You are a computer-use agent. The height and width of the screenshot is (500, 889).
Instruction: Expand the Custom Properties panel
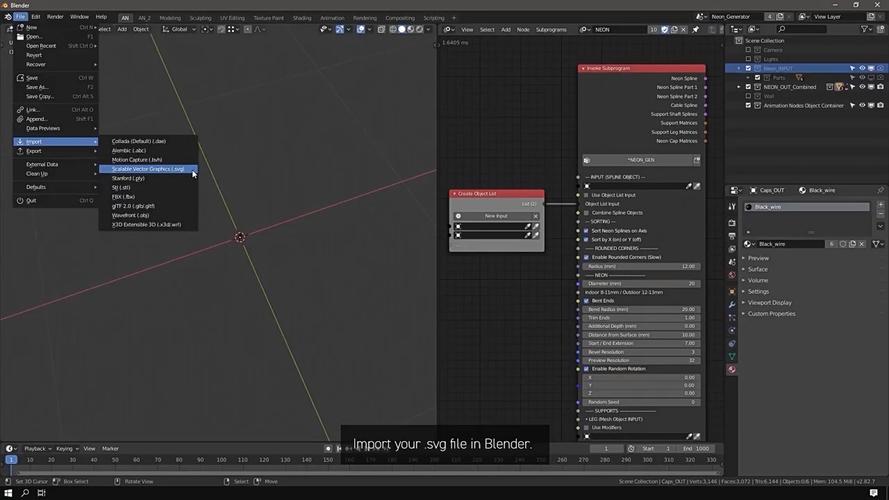click(x=771, y=313)
